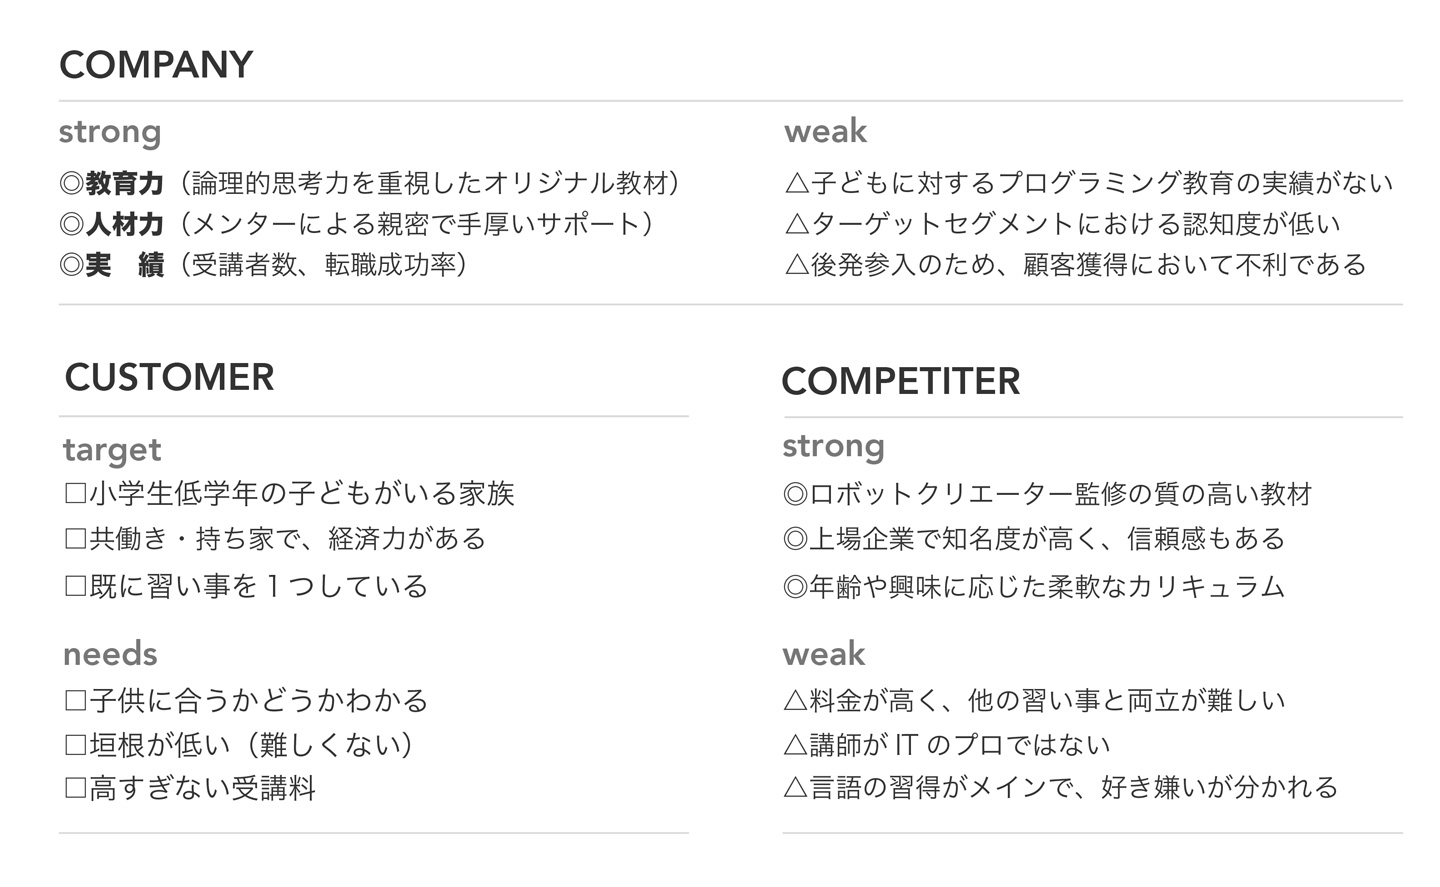
Task: Click the double-circle mark beside 教育力
Action: click(x=71, y=184)
